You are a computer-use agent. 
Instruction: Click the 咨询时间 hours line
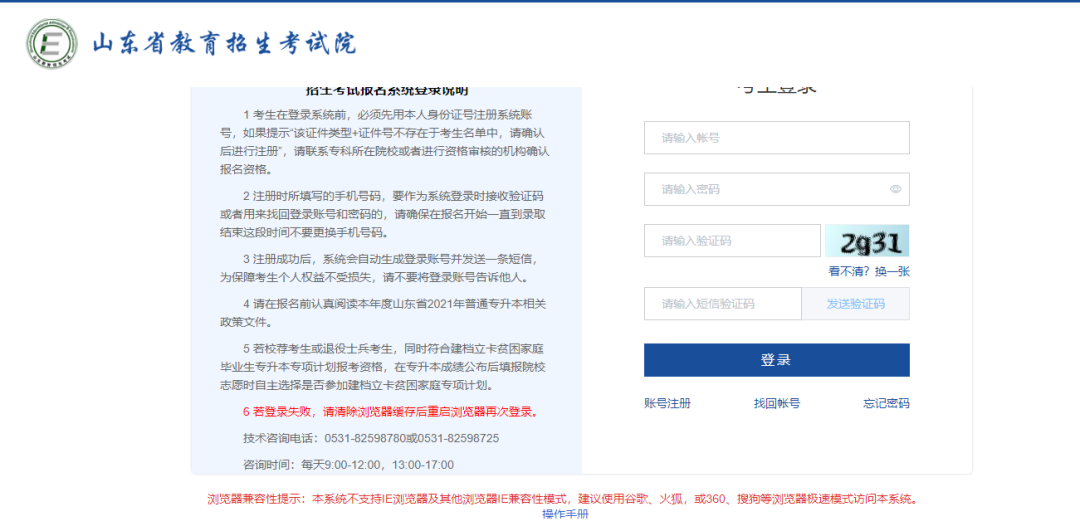(348, 464)
